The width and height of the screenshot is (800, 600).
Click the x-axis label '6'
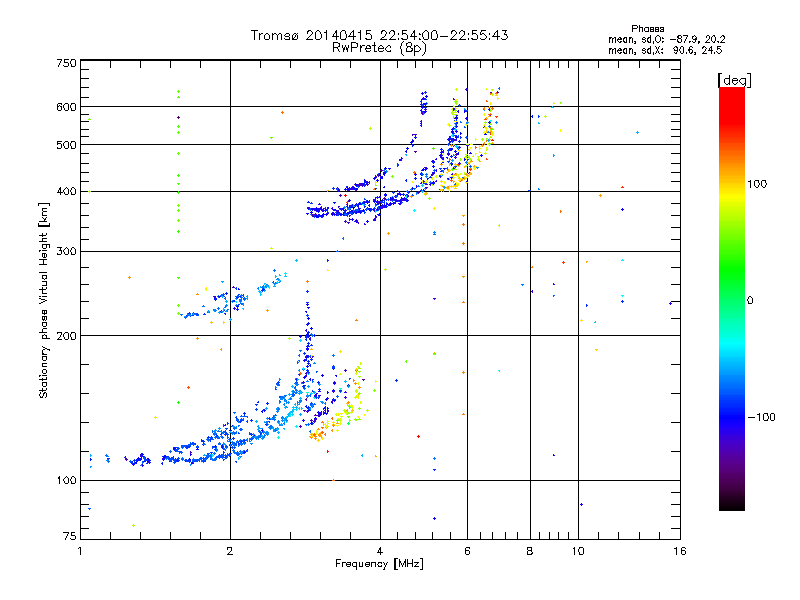pyautogui.click(x=467, y=551)
